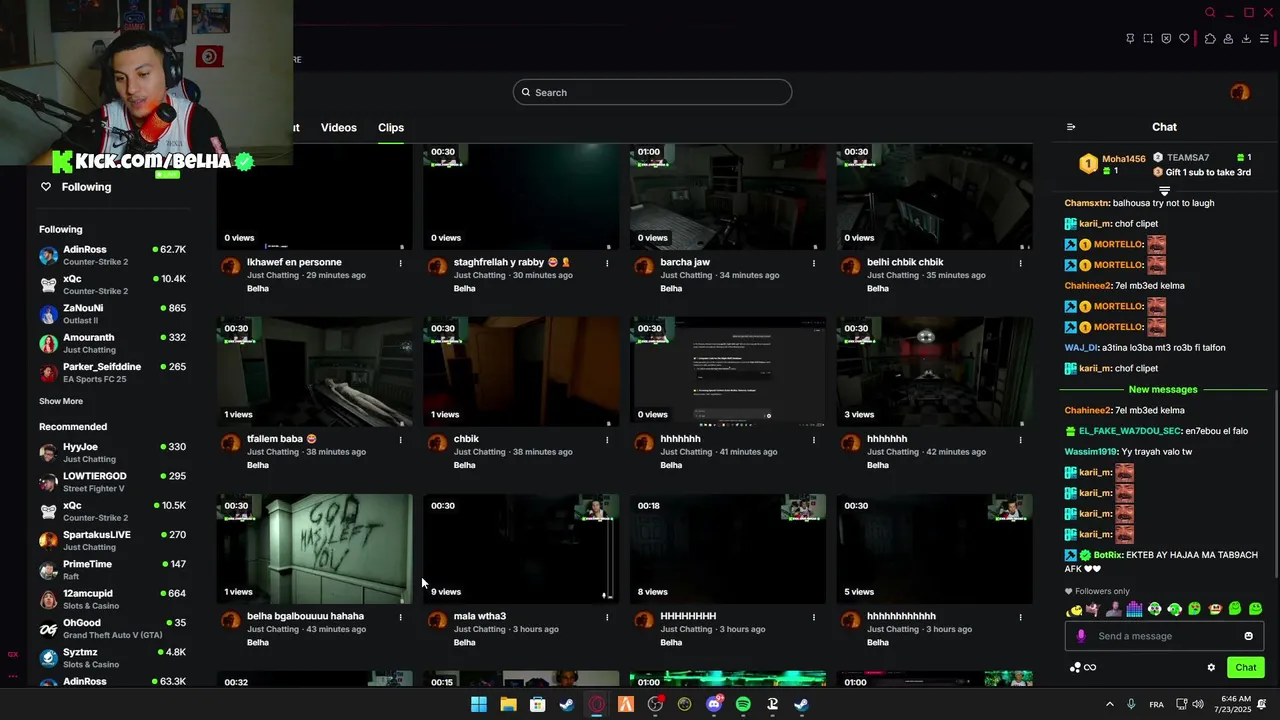The width and height of the screenshot is (1280, 720).
Task: Open Spotify from the taskbar
Action: pyautogui.click(x=743, y=704)
